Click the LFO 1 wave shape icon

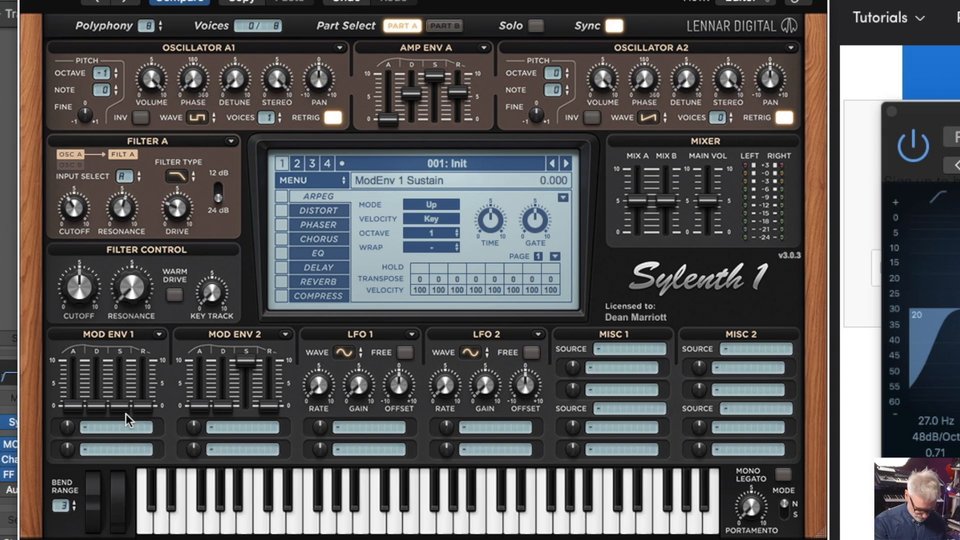344,353
